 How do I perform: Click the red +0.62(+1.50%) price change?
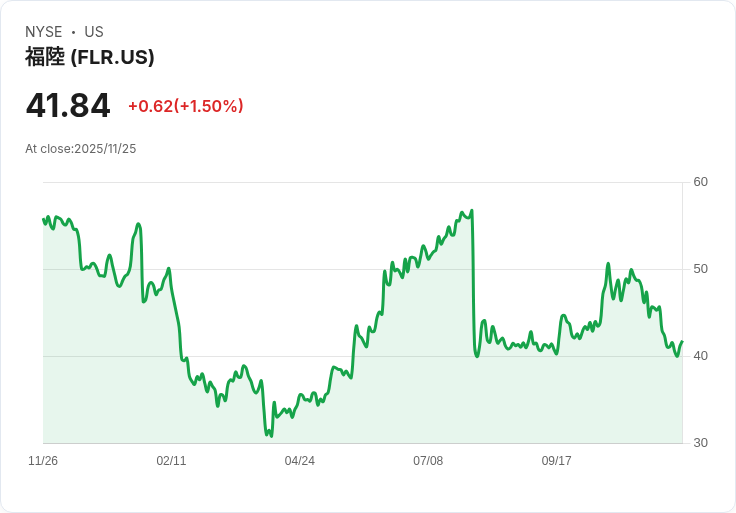click(x=185, y=106)
